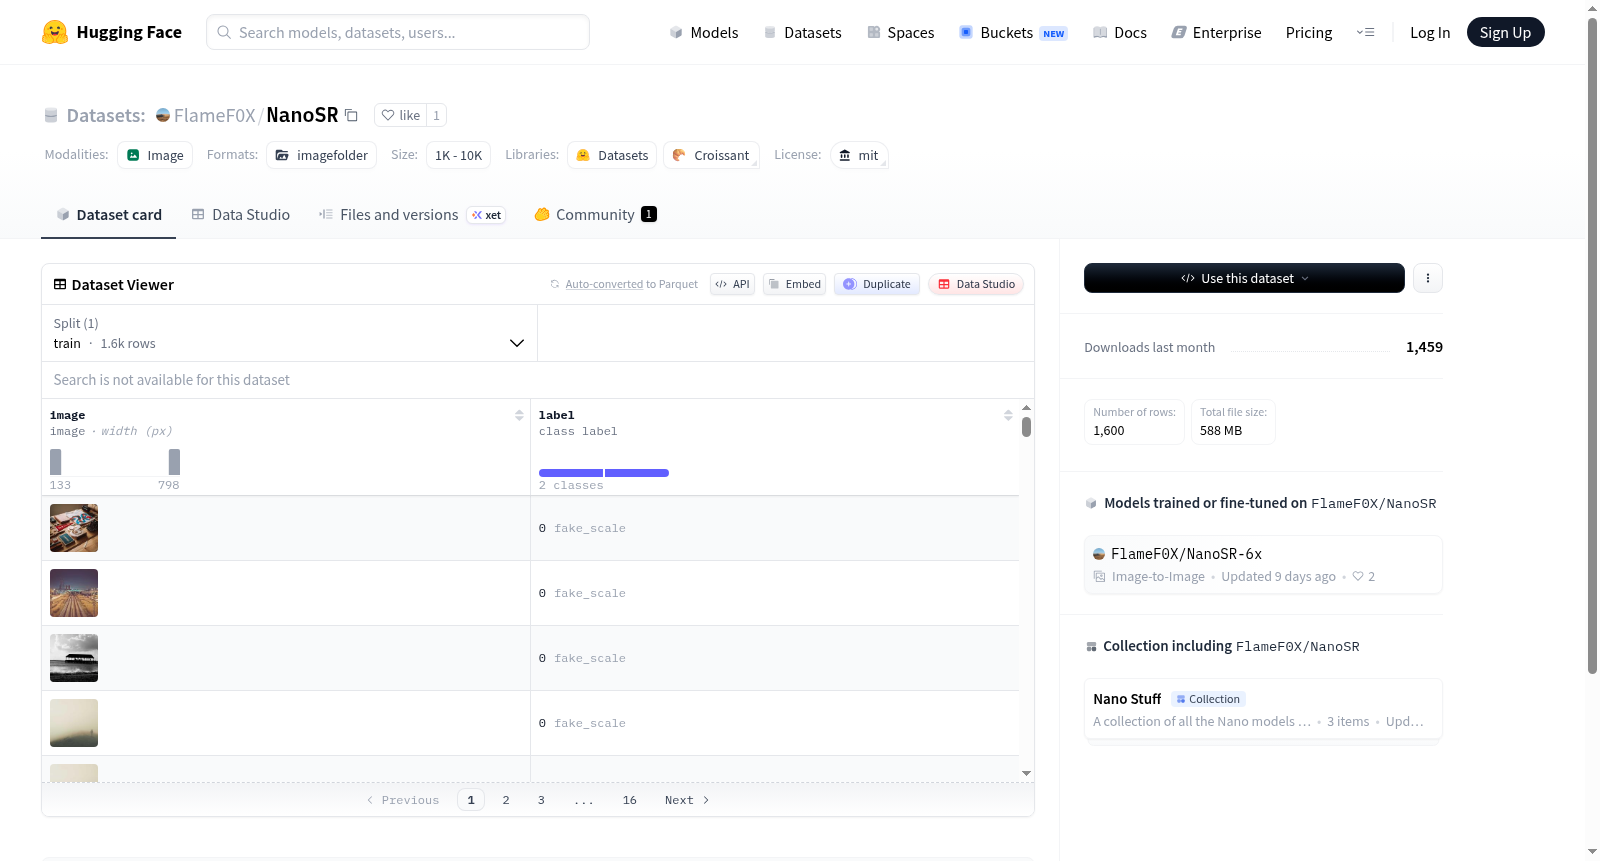Expand the extra navigation menu icon
Image resolution: width=1600 pixels, height=861 pixels.
click(x=1365, y=32)
